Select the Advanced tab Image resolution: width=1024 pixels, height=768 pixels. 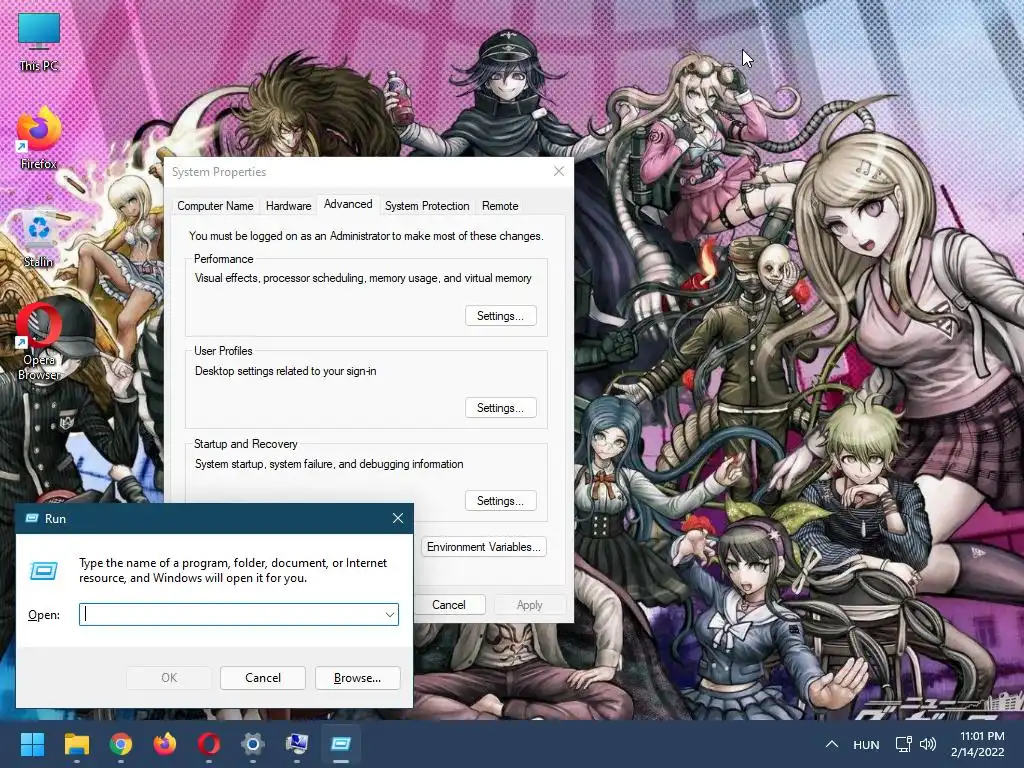(348, 204)
